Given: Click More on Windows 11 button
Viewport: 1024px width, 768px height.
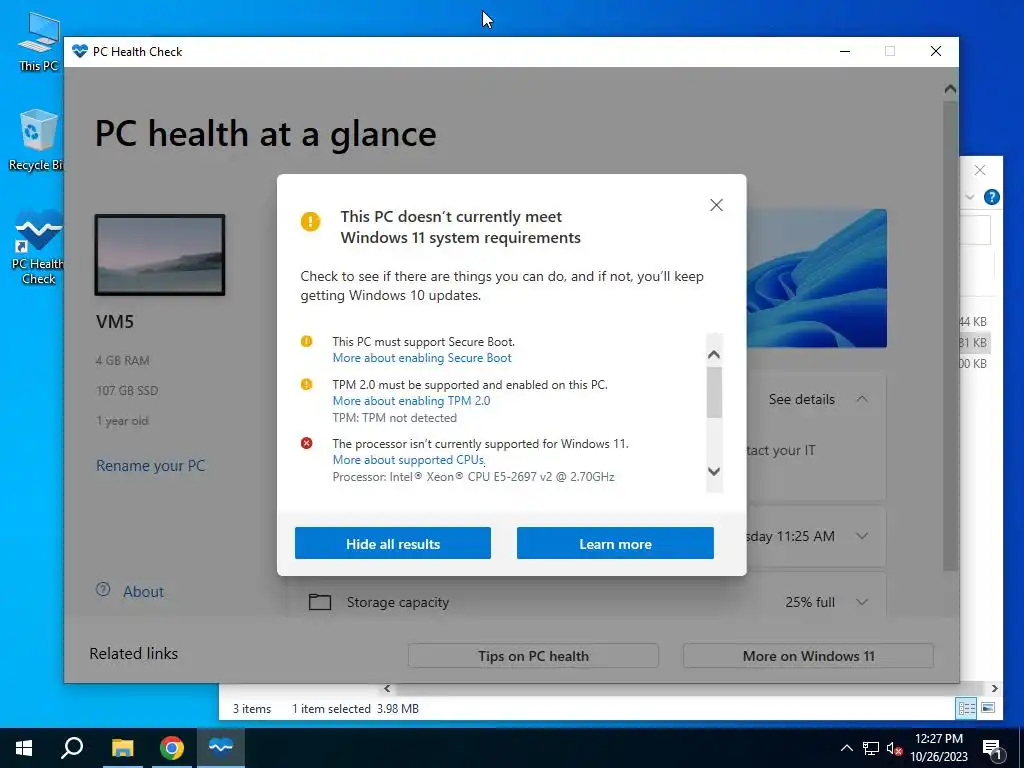Looking at the screenshot, I should point(808,656).
